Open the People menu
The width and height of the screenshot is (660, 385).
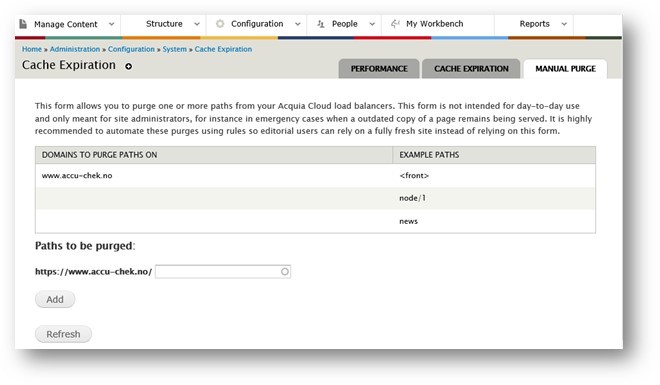[344, 24]
